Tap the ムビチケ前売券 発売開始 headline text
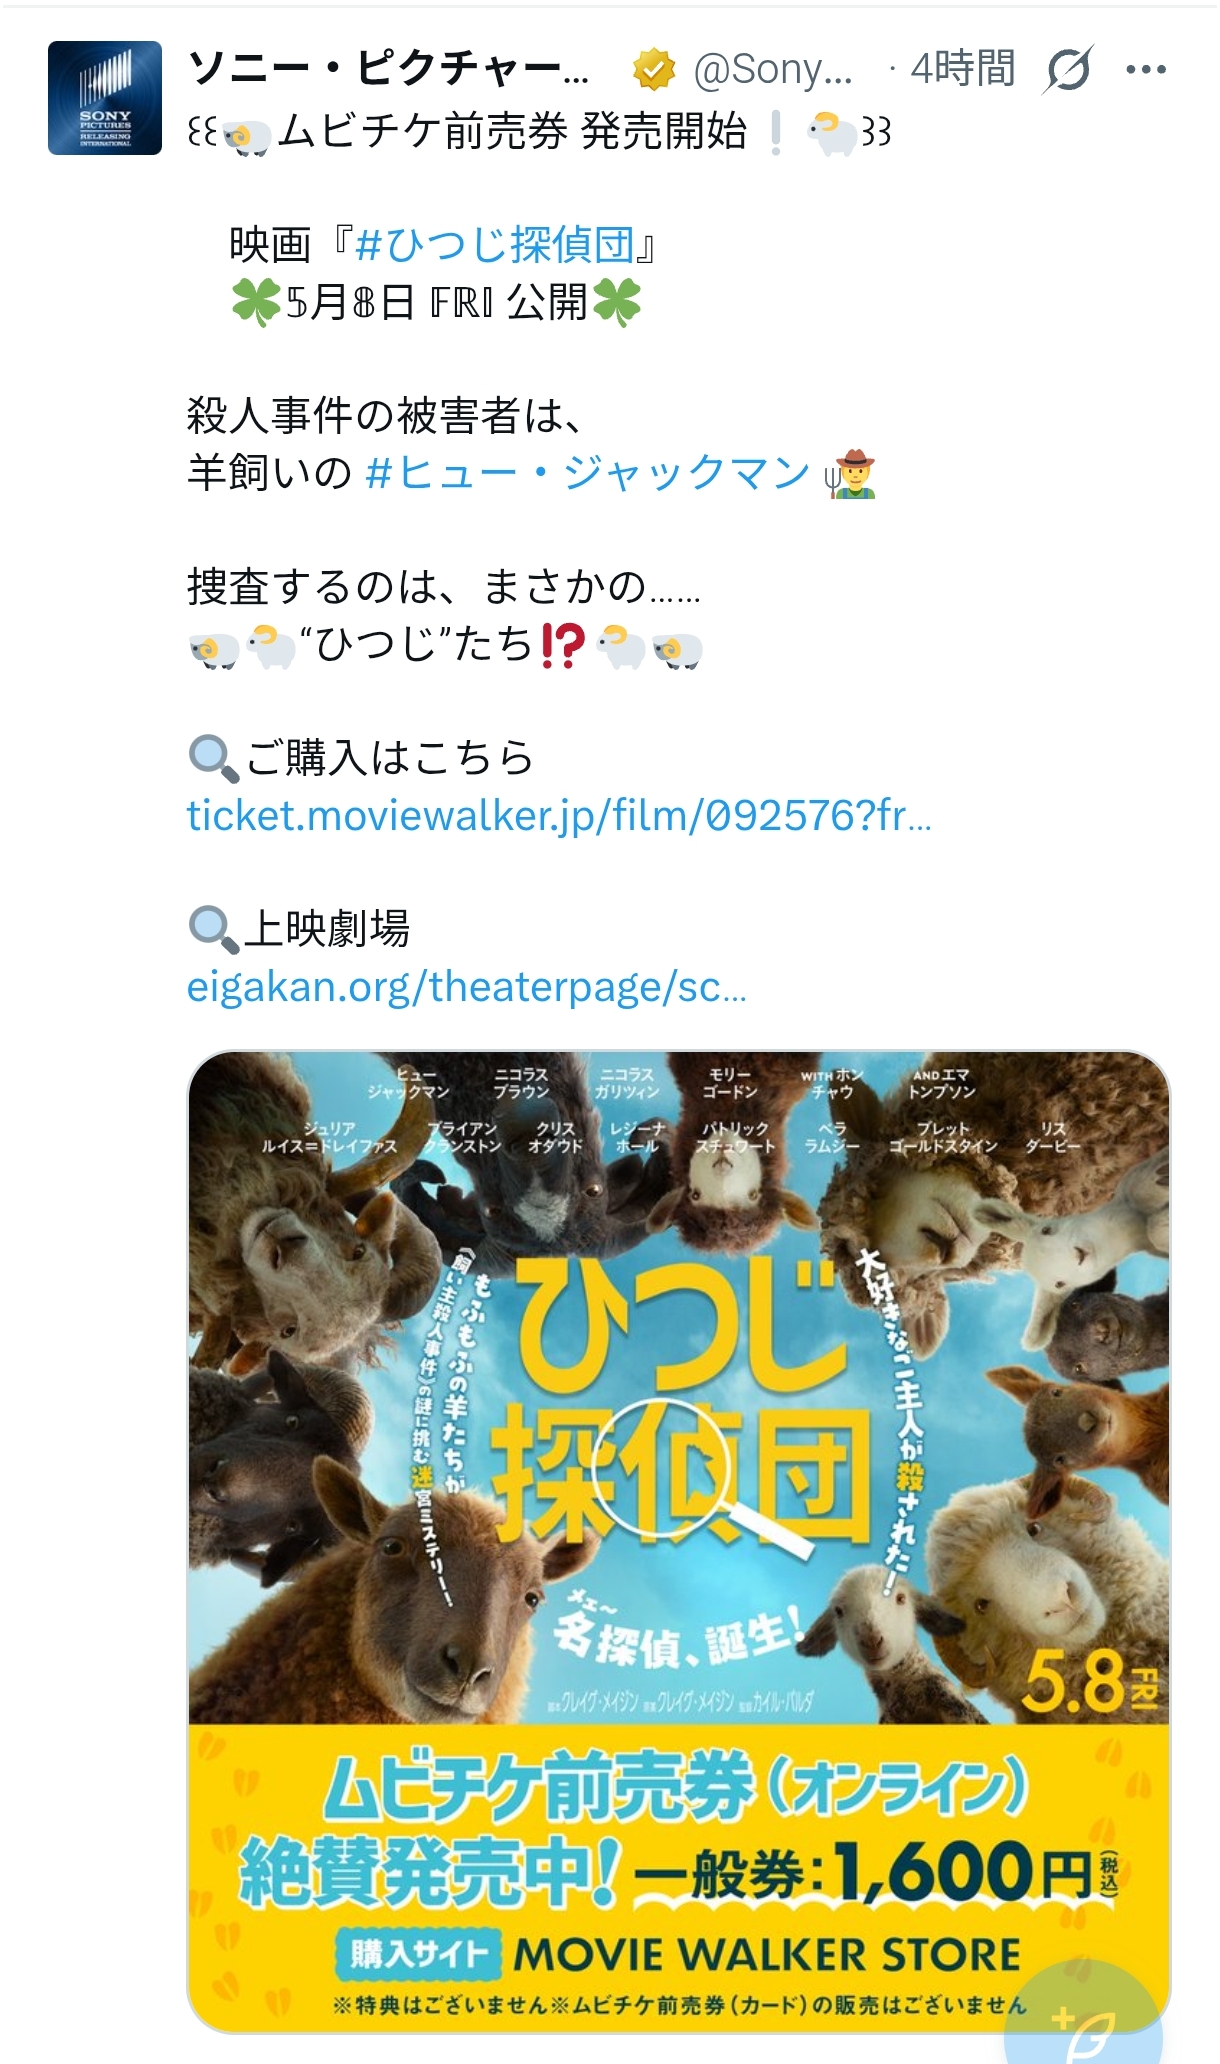 (513, 132)
